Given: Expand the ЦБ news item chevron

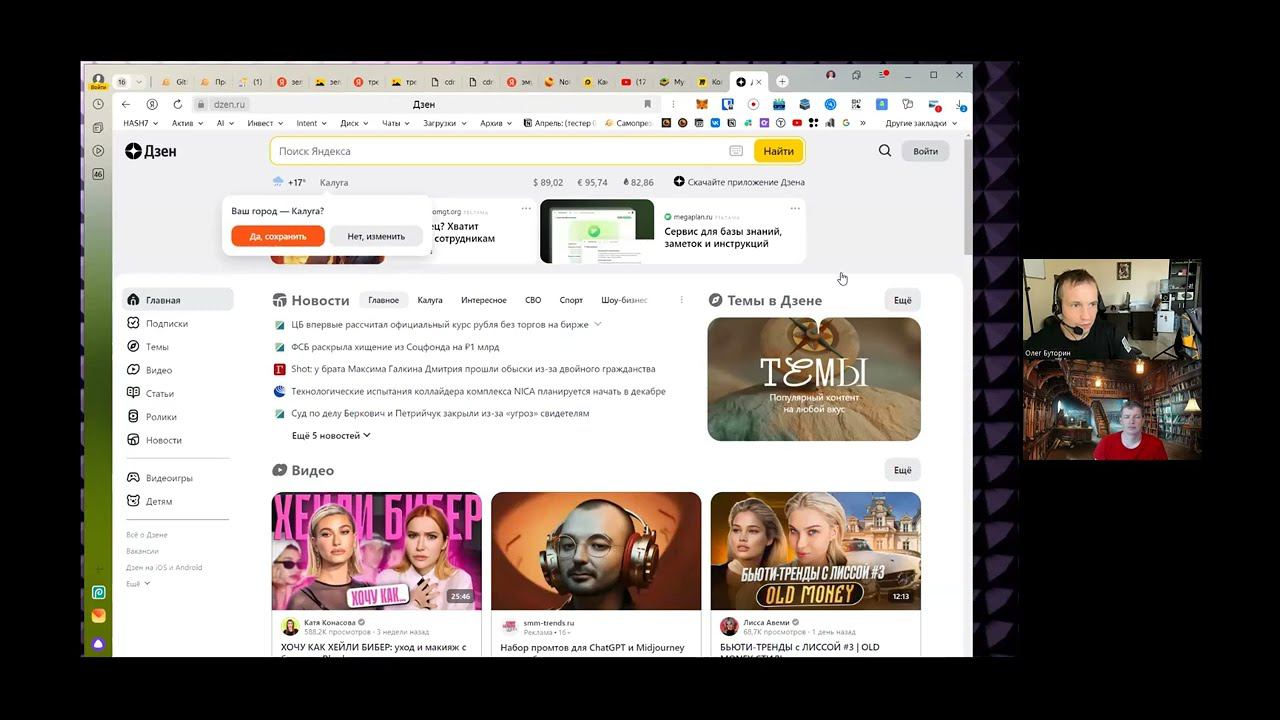Looking at the screenshot, I should pos(598,324).
